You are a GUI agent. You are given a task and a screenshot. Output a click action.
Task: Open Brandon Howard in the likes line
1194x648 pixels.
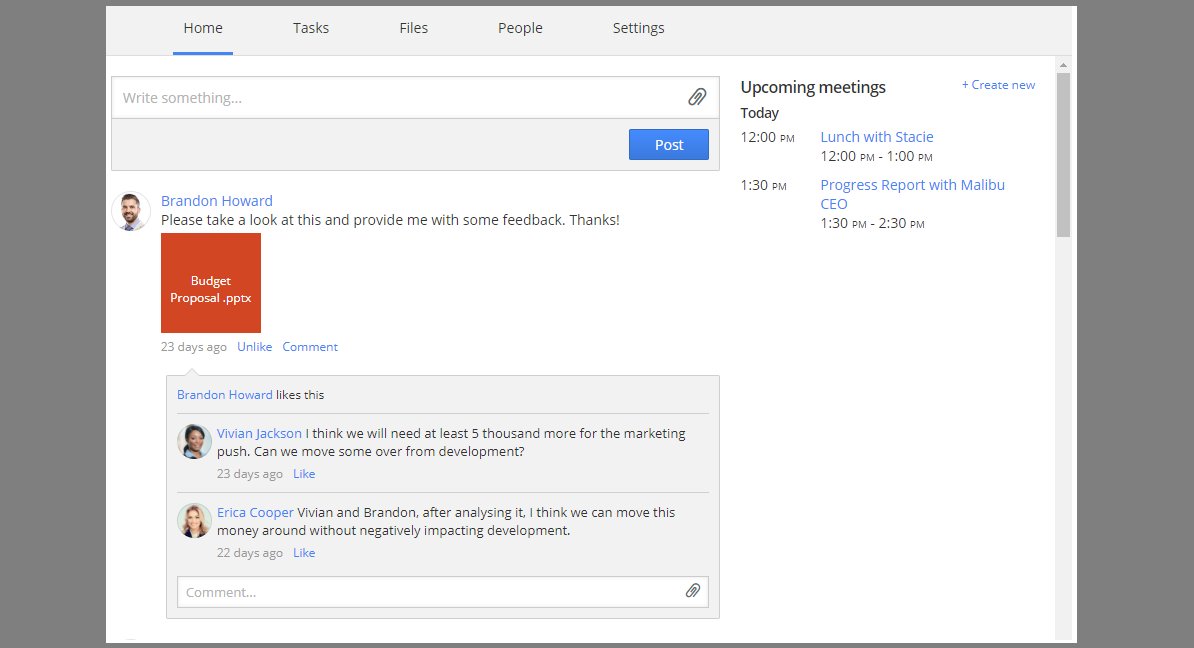tap(225, 394)
